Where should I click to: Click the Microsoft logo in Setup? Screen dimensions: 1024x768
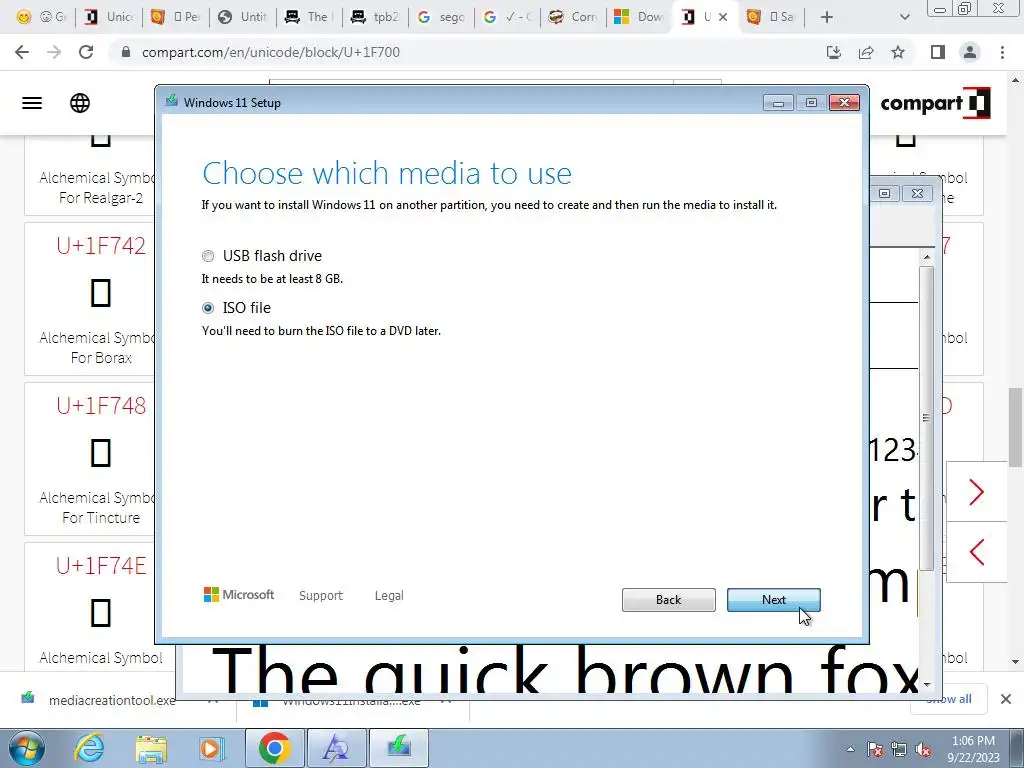[239, 595]
